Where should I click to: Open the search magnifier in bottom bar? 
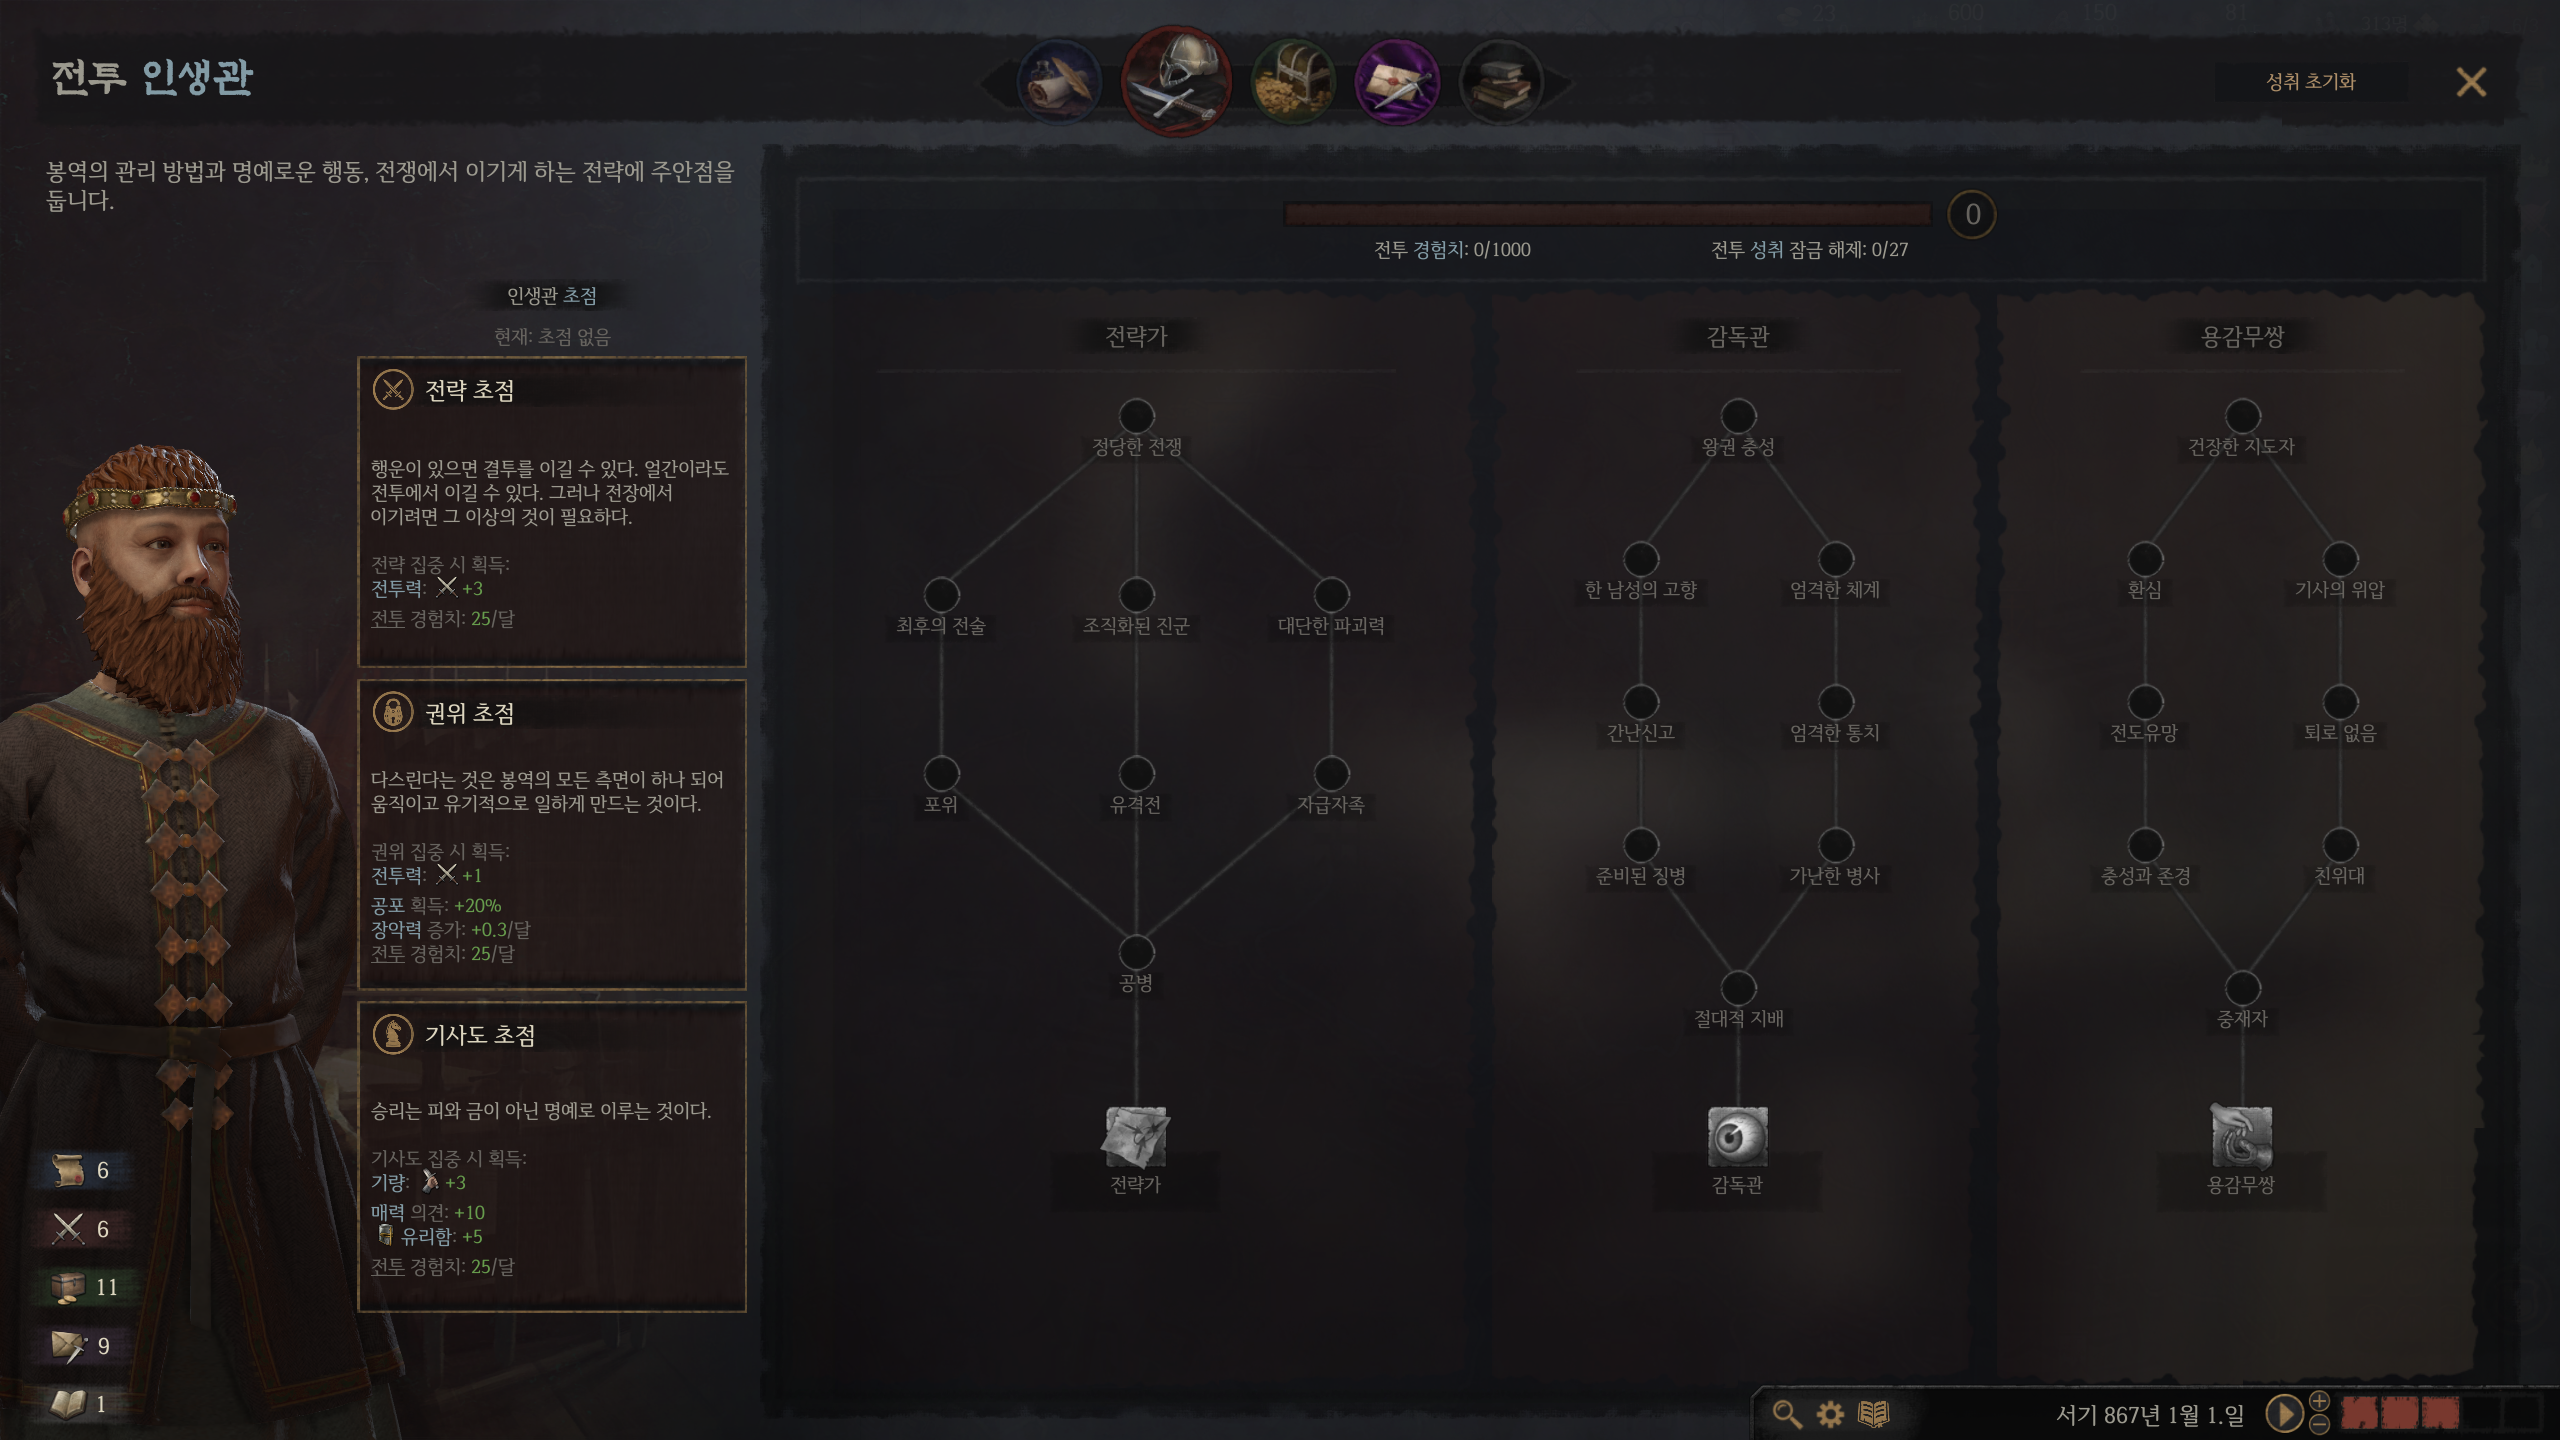pos(1786,1414)
